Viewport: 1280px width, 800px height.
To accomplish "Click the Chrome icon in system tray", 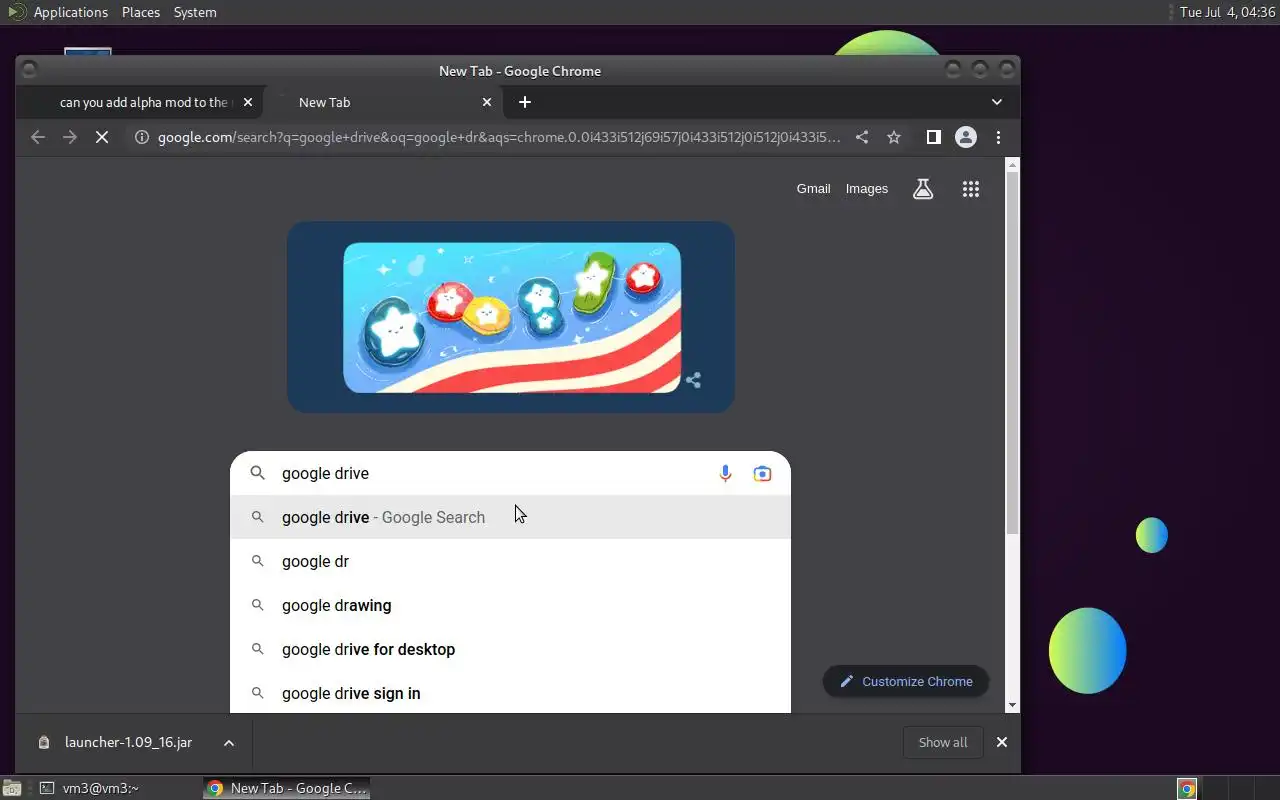I will pos(1187,789).
